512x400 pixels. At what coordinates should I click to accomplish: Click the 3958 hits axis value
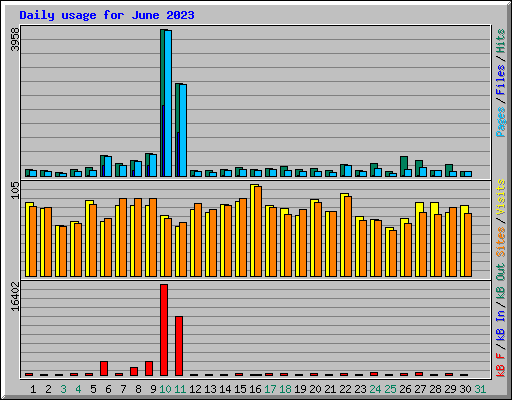click(x=15, y=39)
